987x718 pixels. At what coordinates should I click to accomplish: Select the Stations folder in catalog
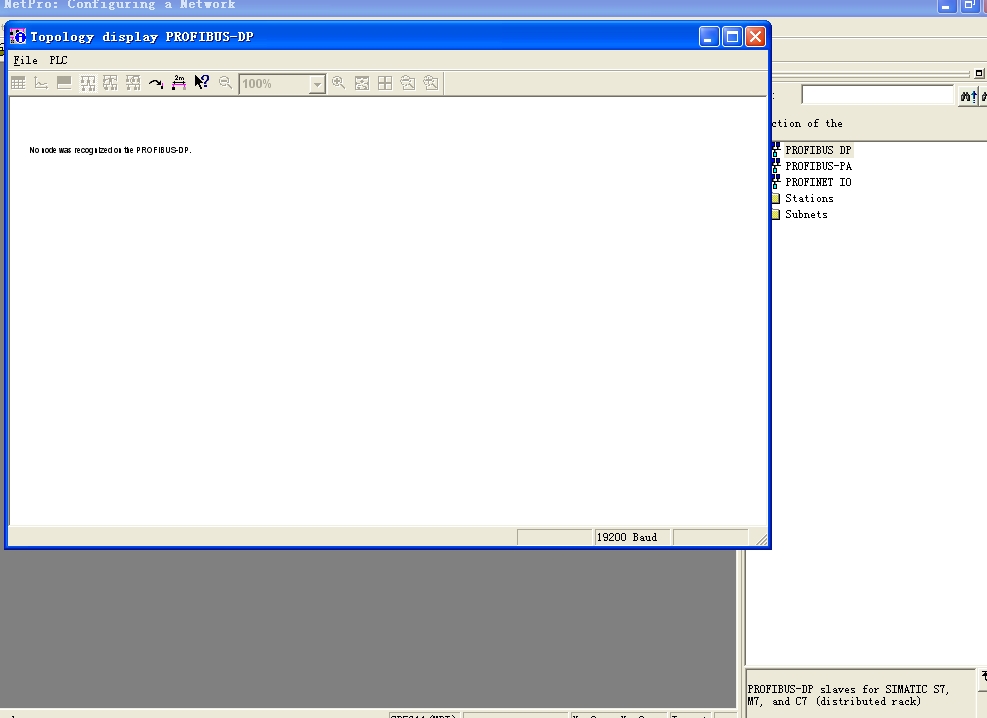coord(809,198)
